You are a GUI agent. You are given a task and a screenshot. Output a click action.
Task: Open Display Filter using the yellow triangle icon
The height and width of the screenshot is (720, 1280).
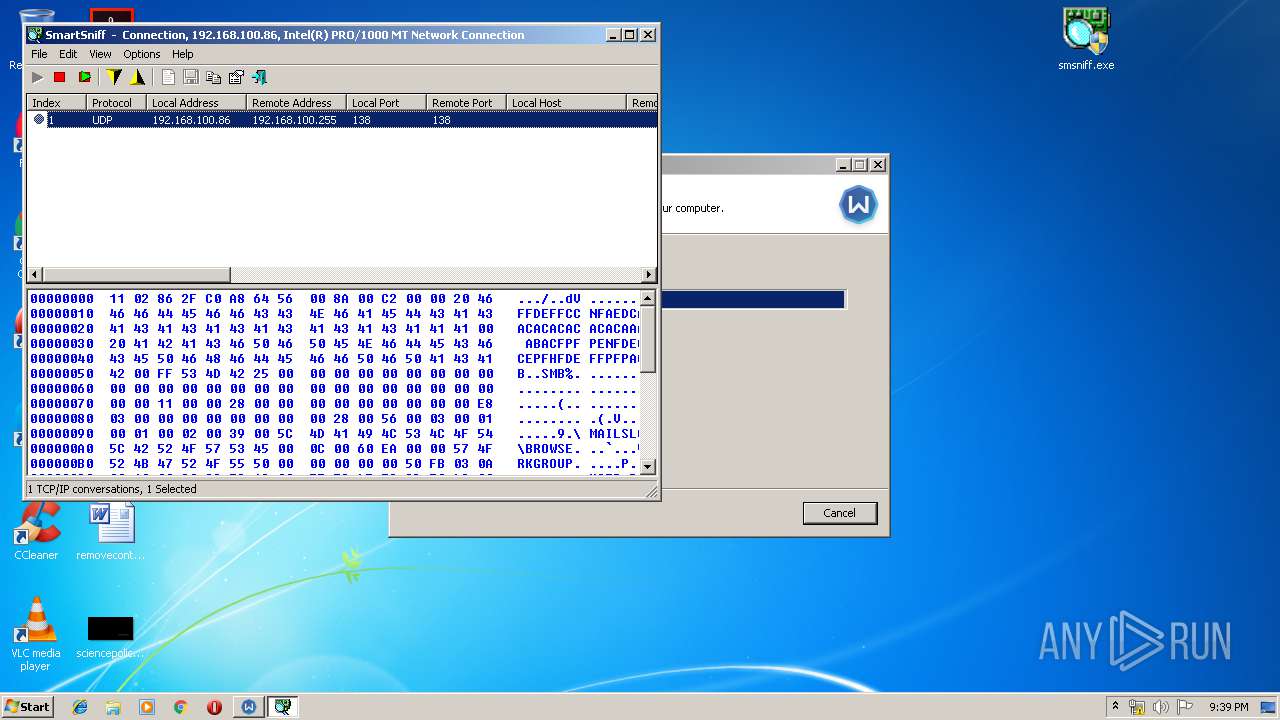(x=137, y=77)
